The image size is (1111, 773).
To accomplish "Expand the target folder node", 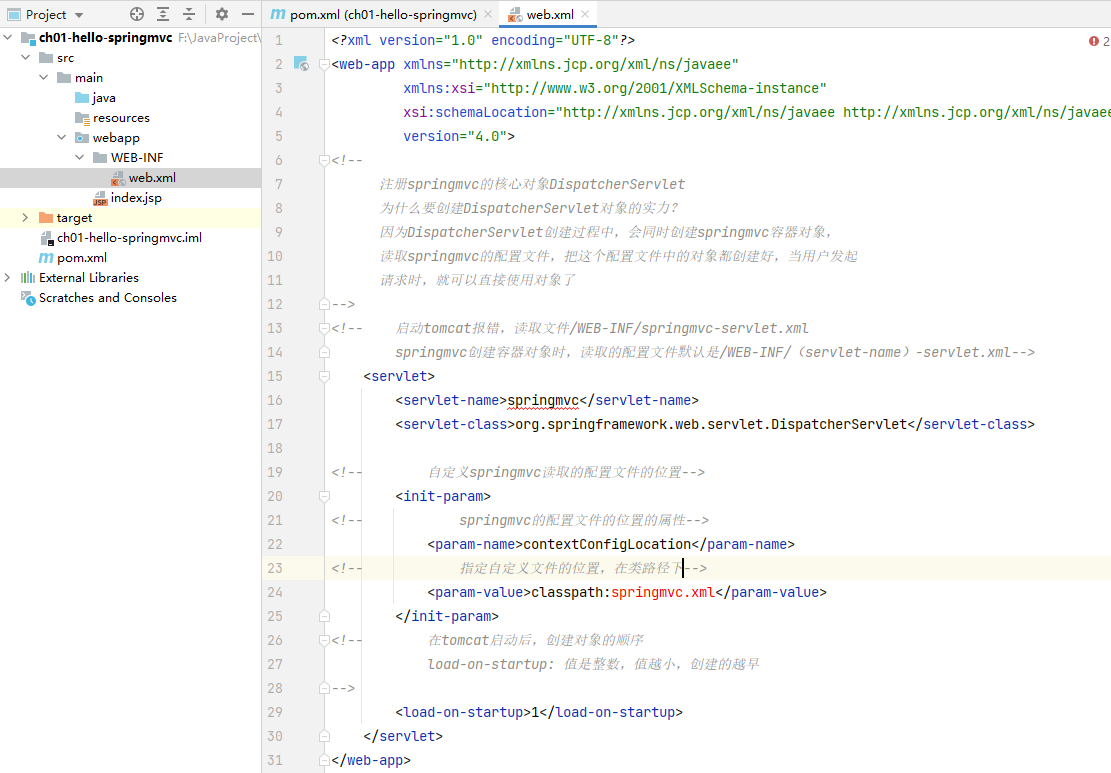I will click(x=26, y=218).
